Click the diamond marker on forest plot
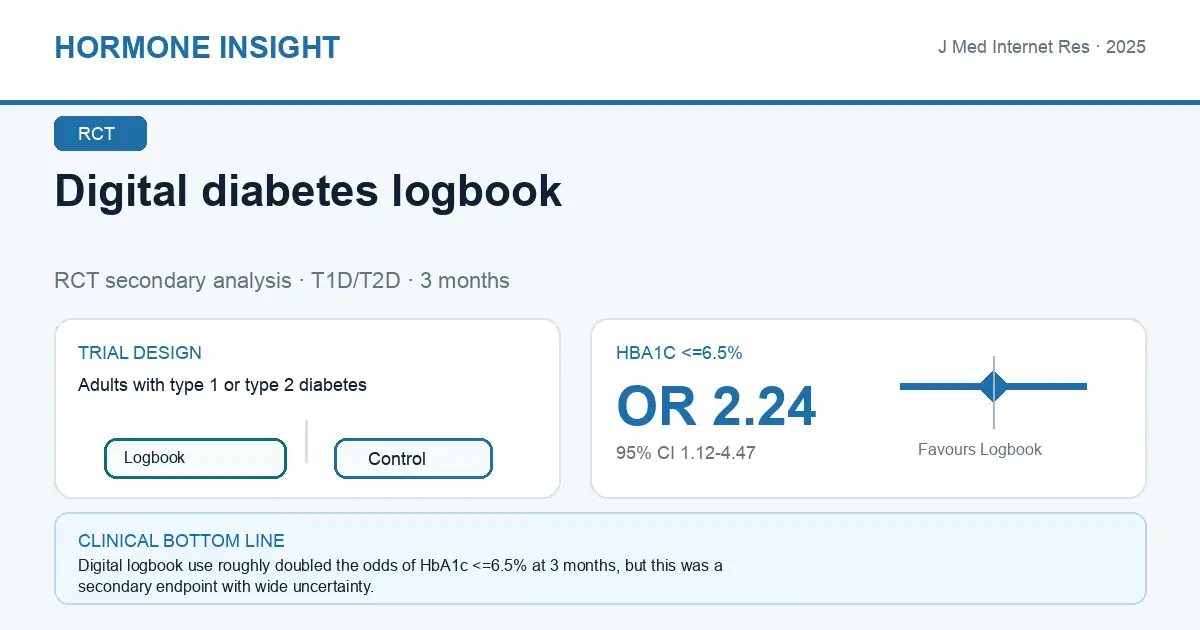The height and width of the screenshot is (630, 1200). pyautogui.click(x=994, y=386)
